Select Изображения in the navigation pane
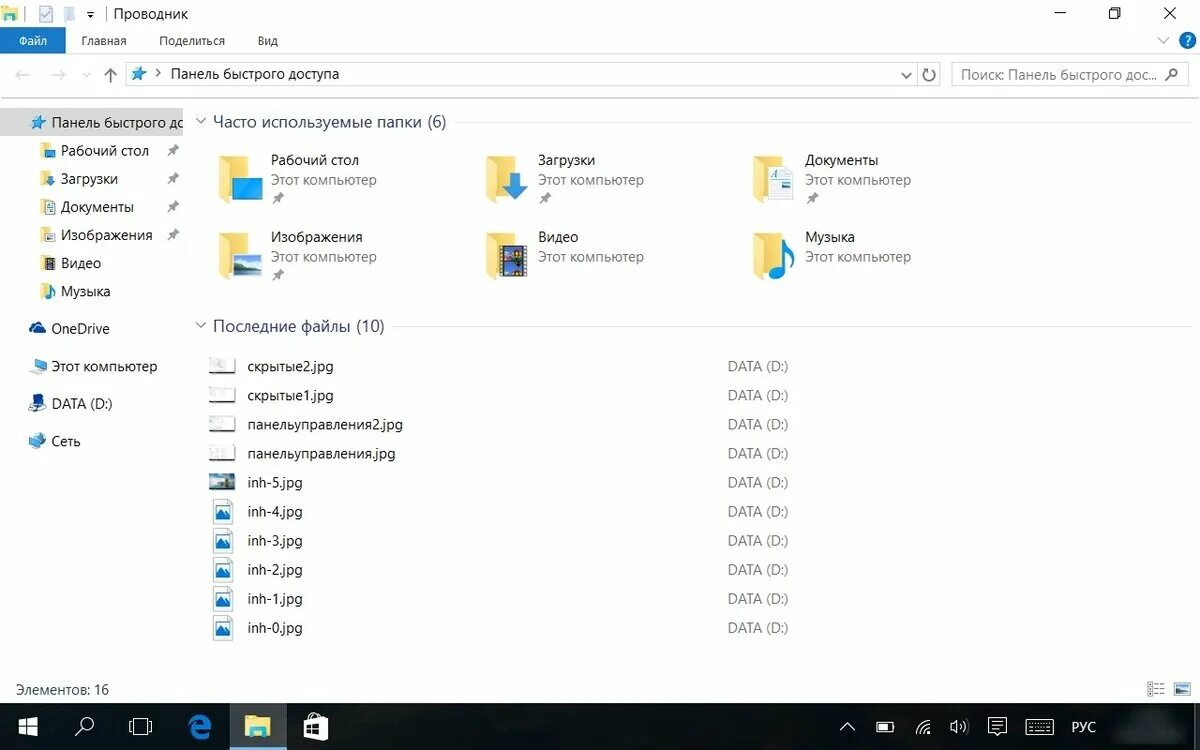The height and width of the screenshot is (750, 1200). pos(106,235)
